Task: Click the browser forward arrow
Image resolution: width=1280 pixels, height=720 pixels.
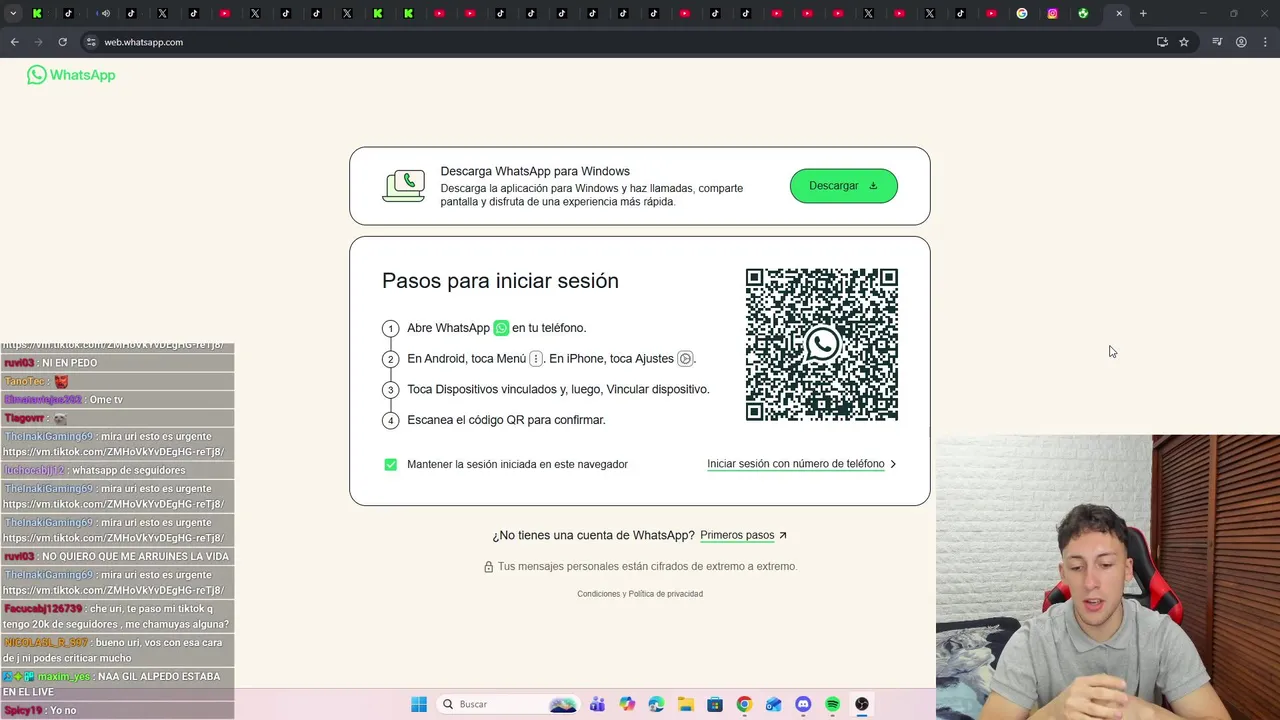Action: coord(39,42)
